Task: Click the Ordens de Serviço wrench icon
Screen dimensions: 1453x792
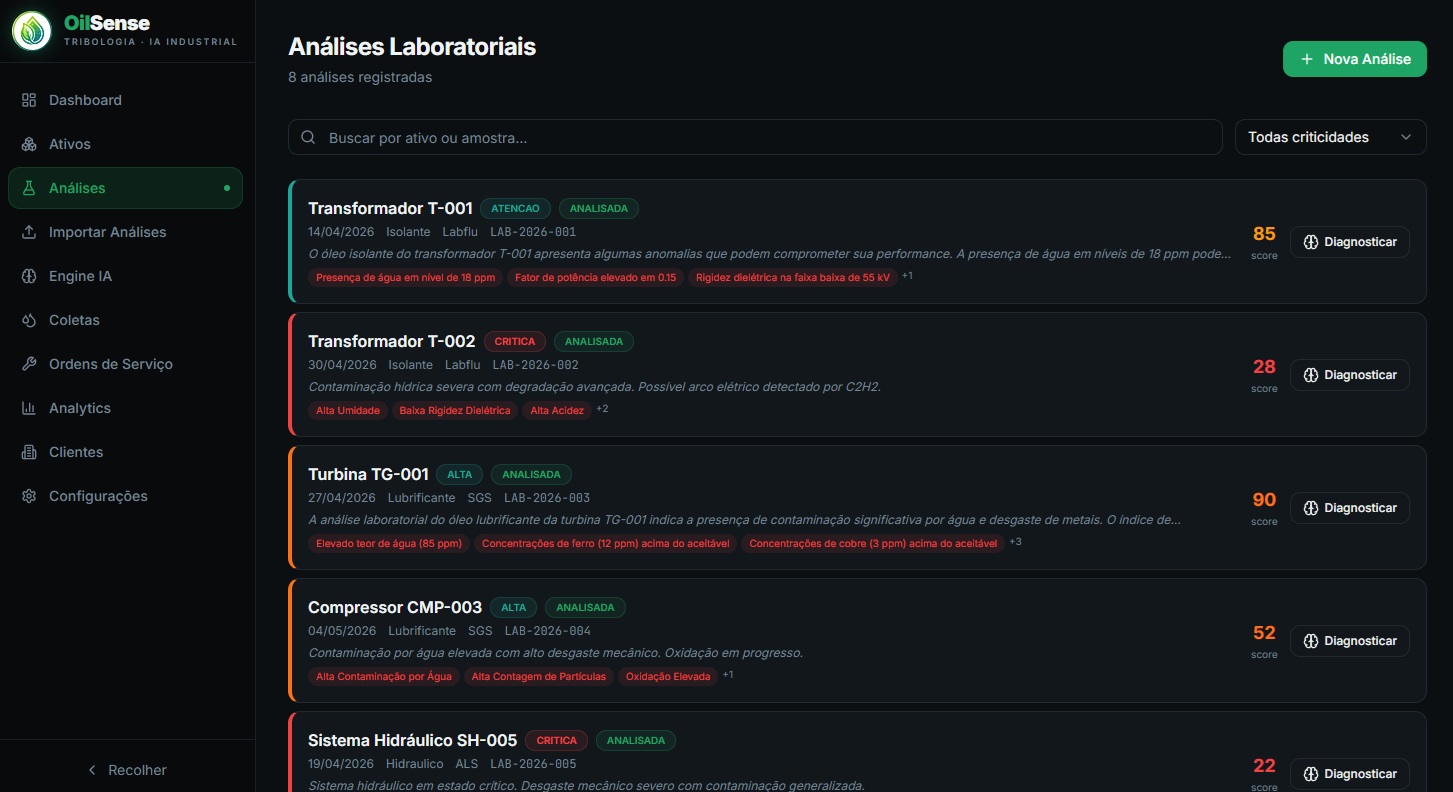Action: [29, 364]
